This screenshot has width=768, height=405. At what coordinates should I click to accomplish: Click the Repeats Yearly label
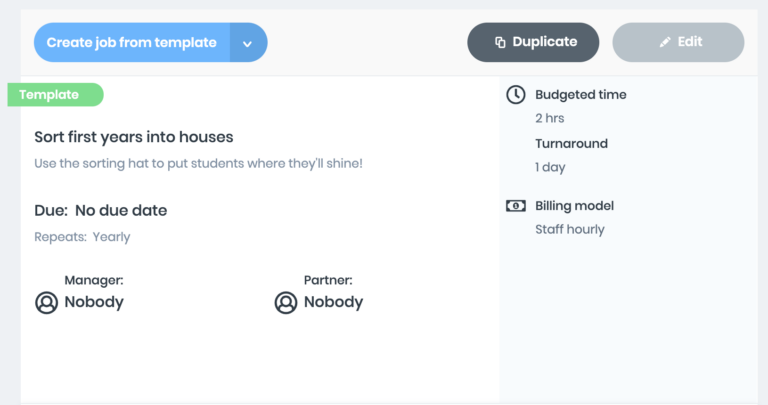click(x=82, y=237)
